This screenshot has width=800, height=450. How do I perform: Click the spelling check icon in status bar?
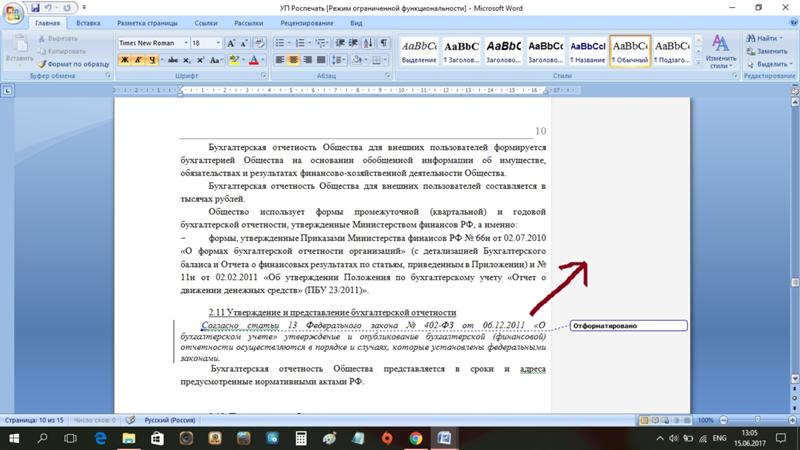pos(131,420)
